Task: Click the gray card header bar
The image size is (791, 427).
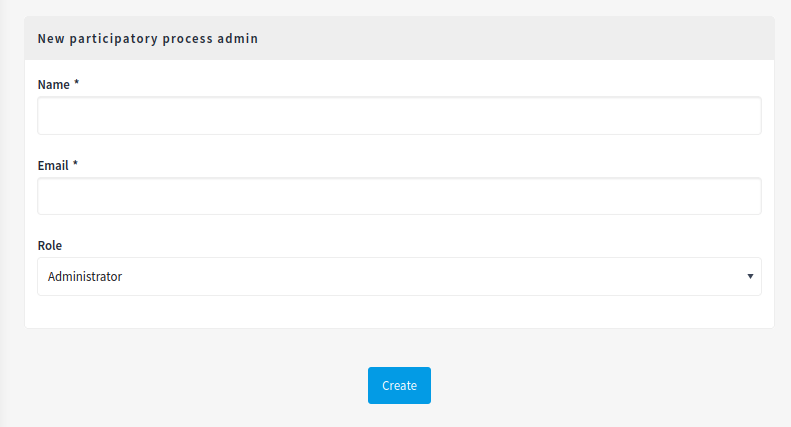Action: [399, 38]
